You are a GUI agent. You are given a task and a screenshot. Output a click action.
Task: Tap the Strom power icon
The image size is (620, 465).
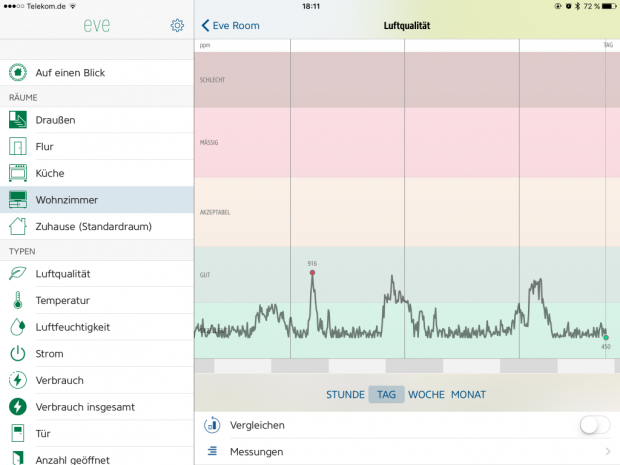pyautogui.click(x=18, y=353)
